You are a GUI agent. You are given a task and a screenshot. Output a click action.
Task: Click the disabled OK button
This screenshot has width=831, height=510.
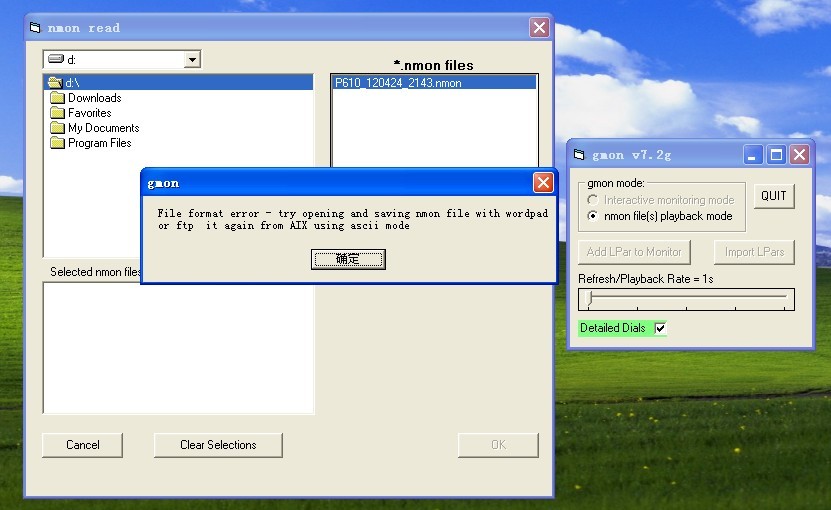click(498, 445)
